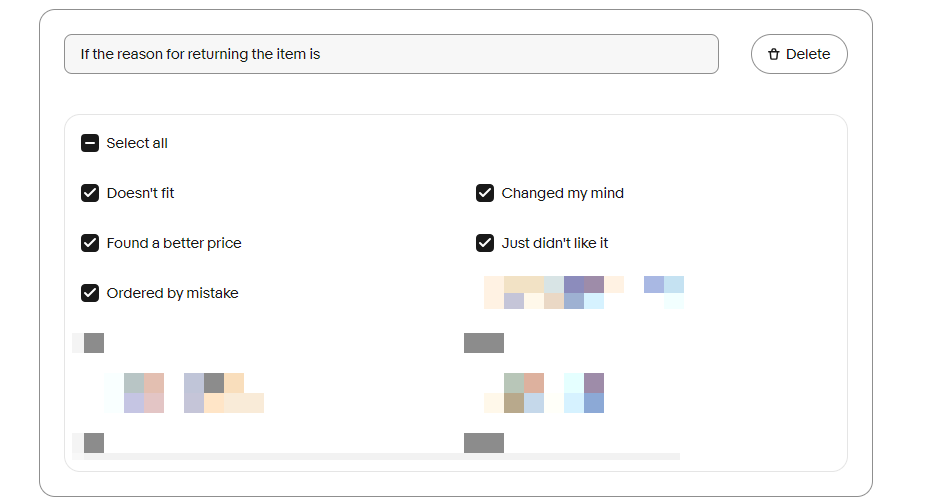Click the Changed my mind label
Viewport: 936px width, 502px height.
coord(562,193)
